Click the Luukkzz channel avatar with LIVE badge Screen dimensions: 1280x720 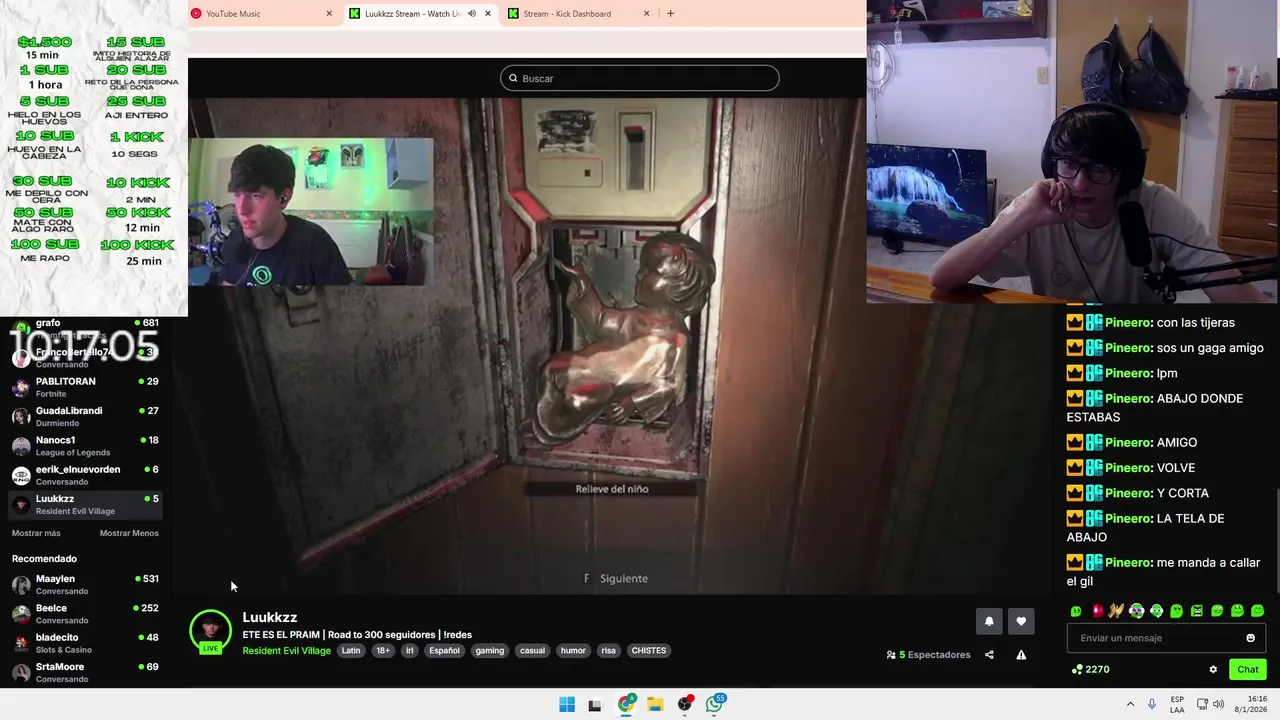(x=210, y=632)
